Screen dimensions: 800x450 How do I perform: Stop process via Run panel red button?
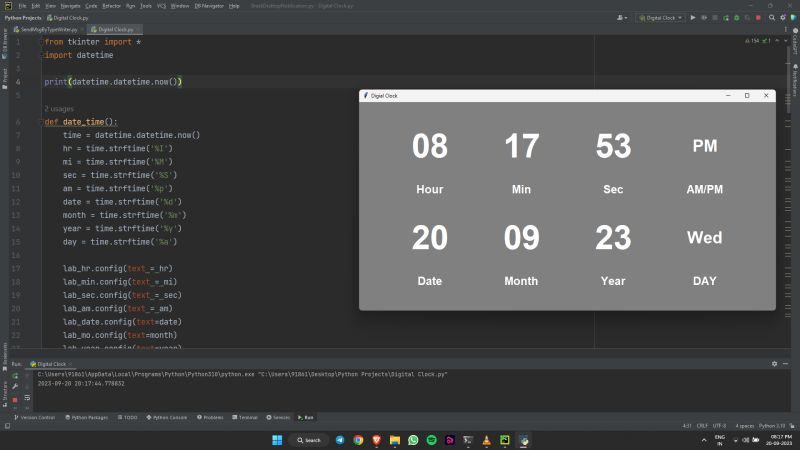[x=15, y=399]
